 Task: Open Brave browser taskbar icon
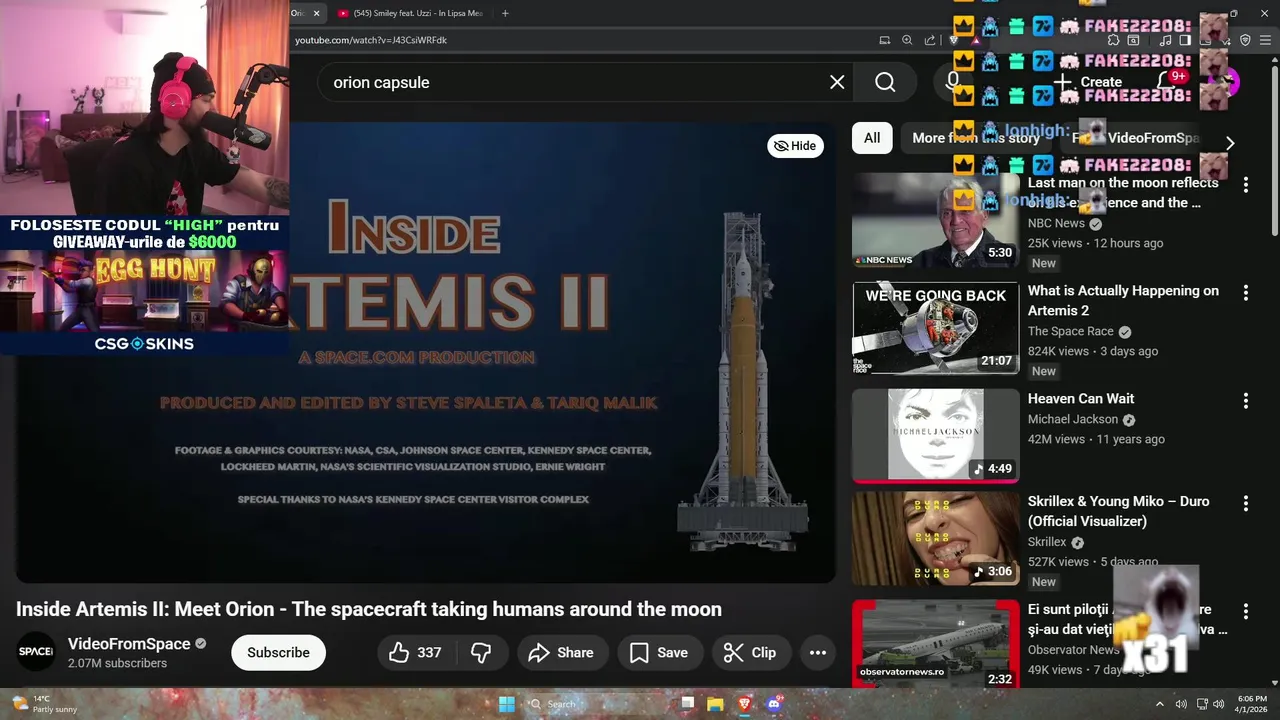(744, 704)
